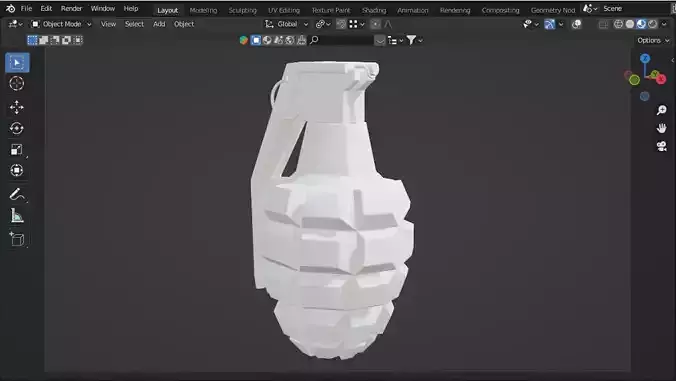The width and height of the screenshot is (676, 381).
Task: Activate the Annotate pencil tool
Action: click(17, 195)
